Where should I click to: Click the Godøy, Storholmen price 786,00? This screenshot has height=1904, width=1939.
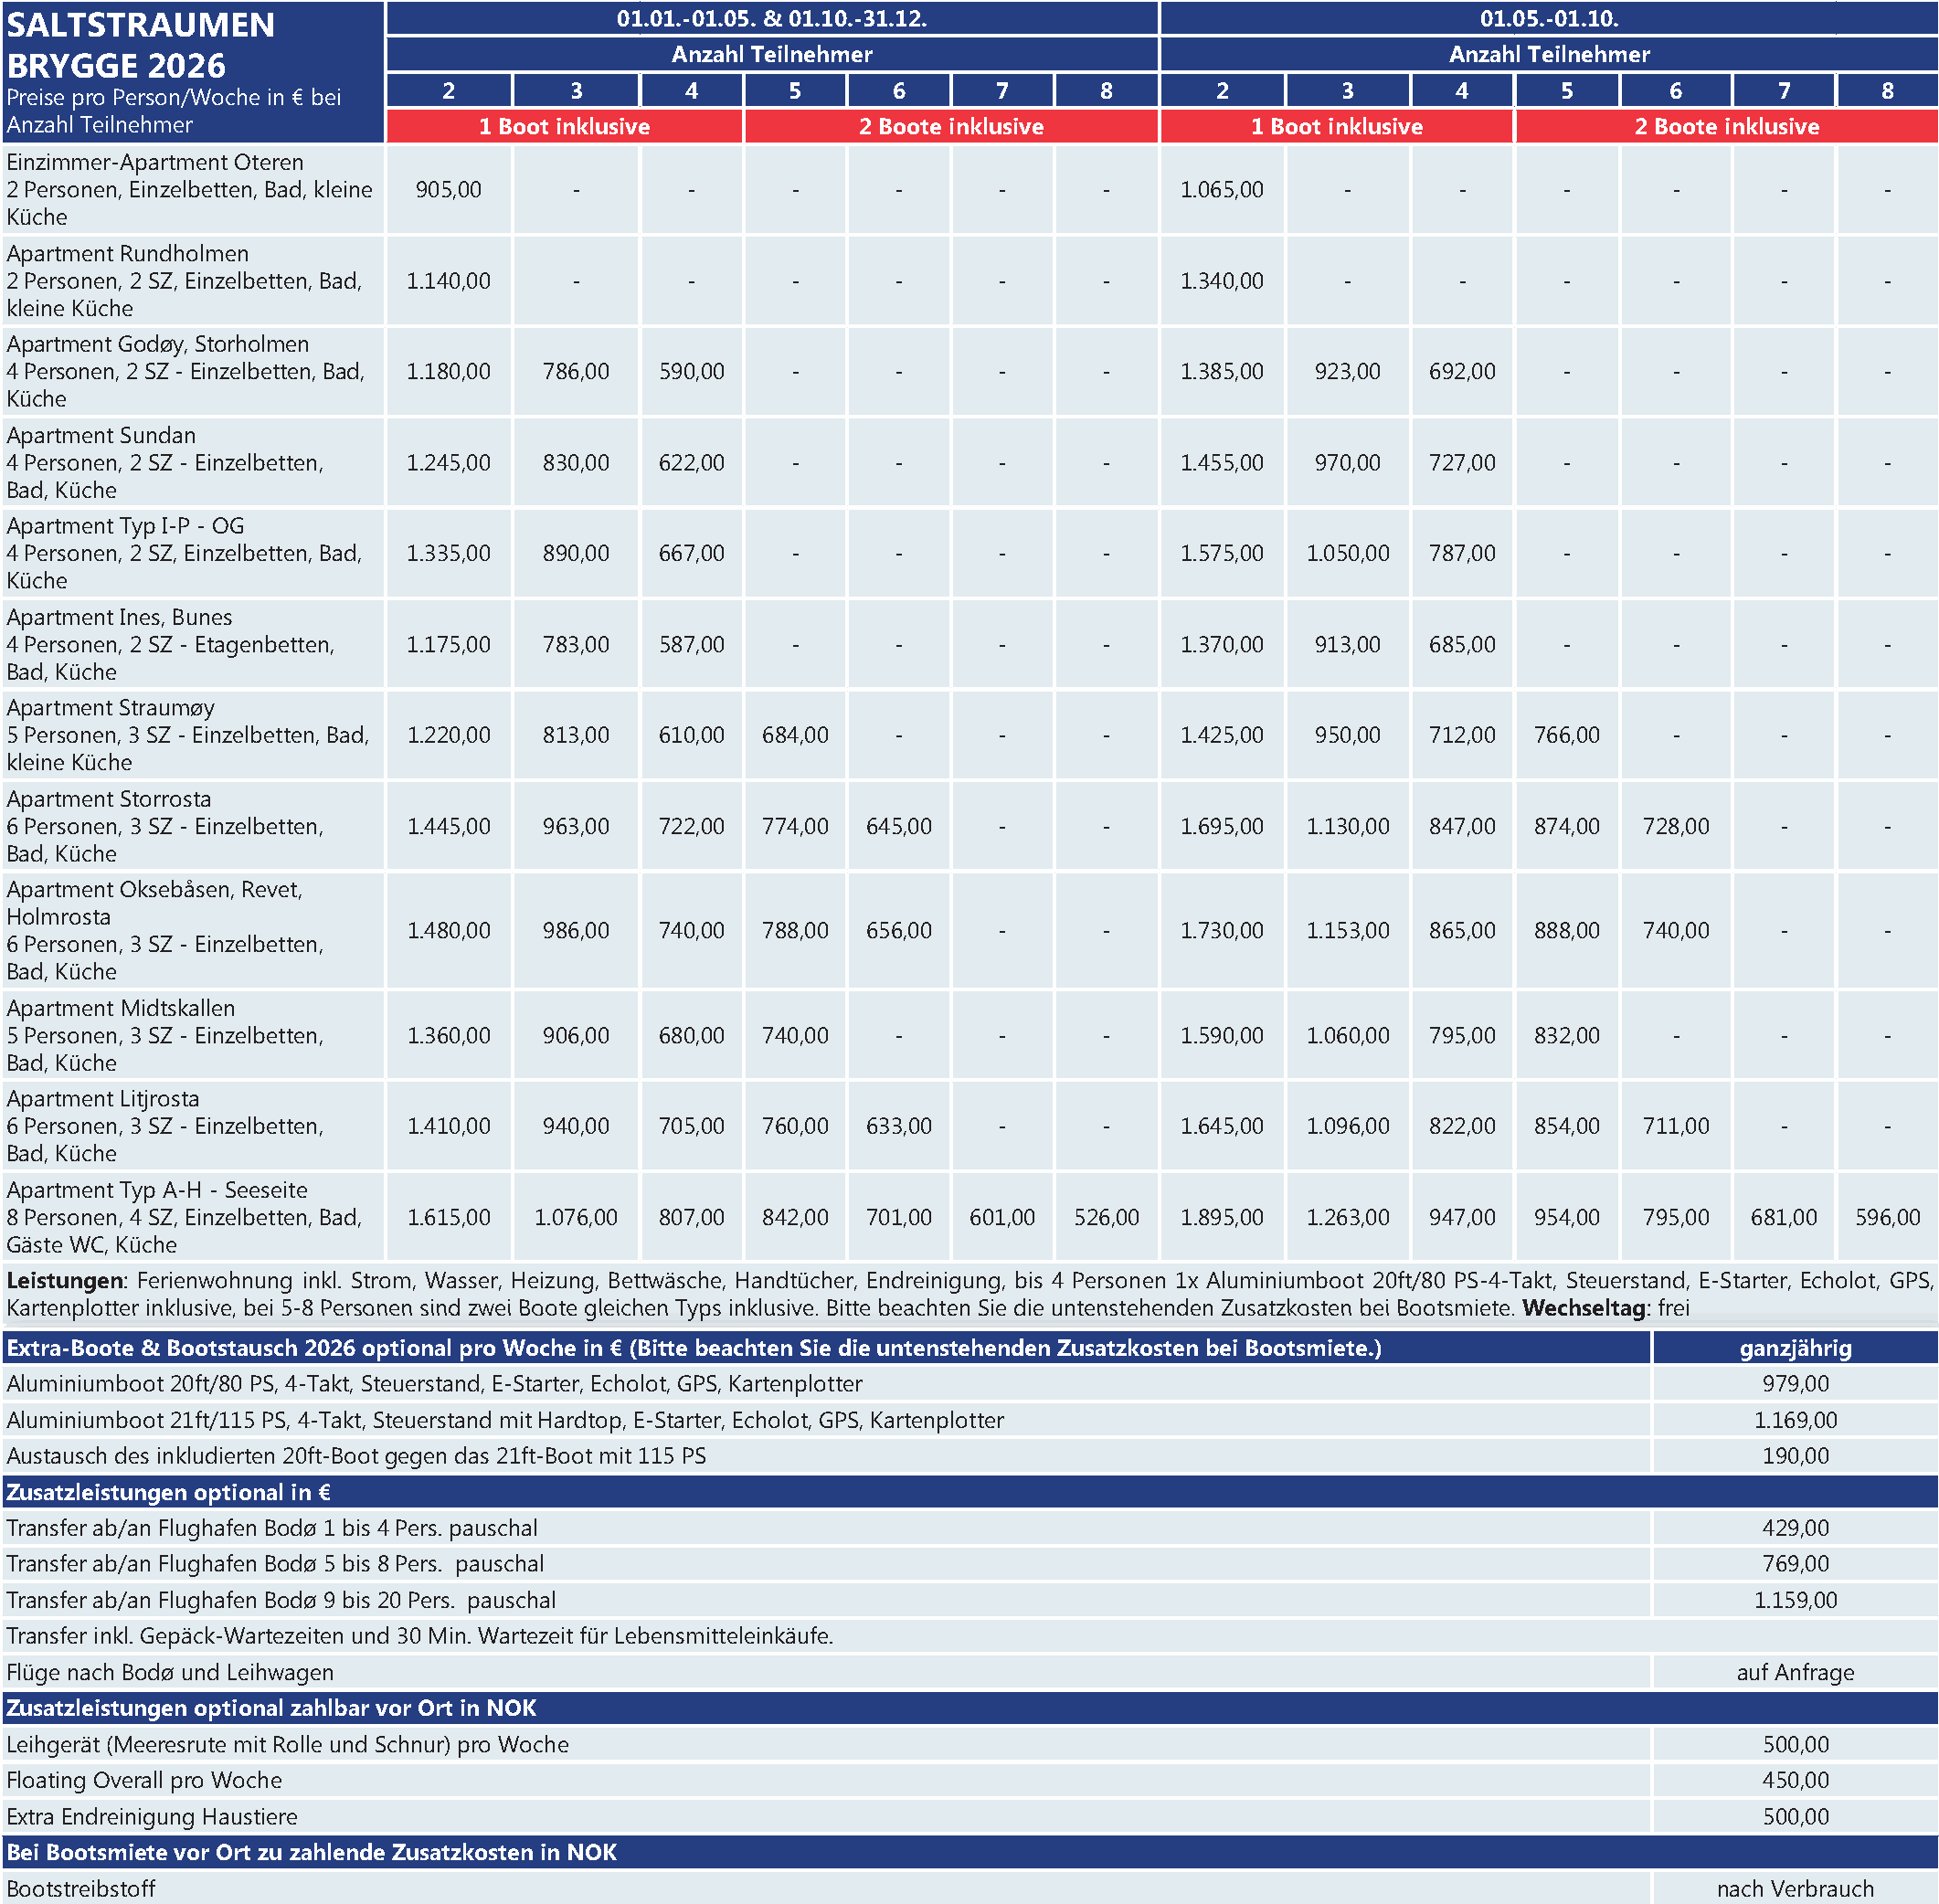click(575, 372)
